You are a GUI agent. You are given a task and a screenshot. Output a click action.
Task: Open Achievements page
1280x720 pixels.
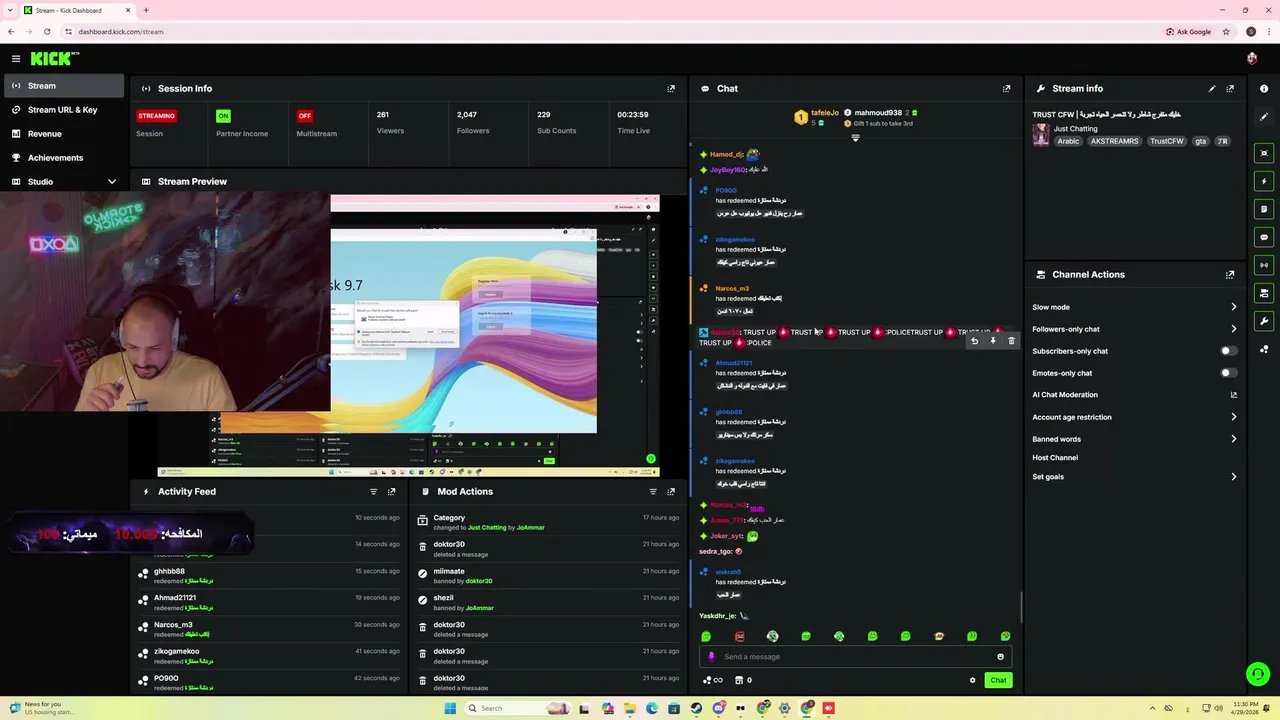click(63, 158)
